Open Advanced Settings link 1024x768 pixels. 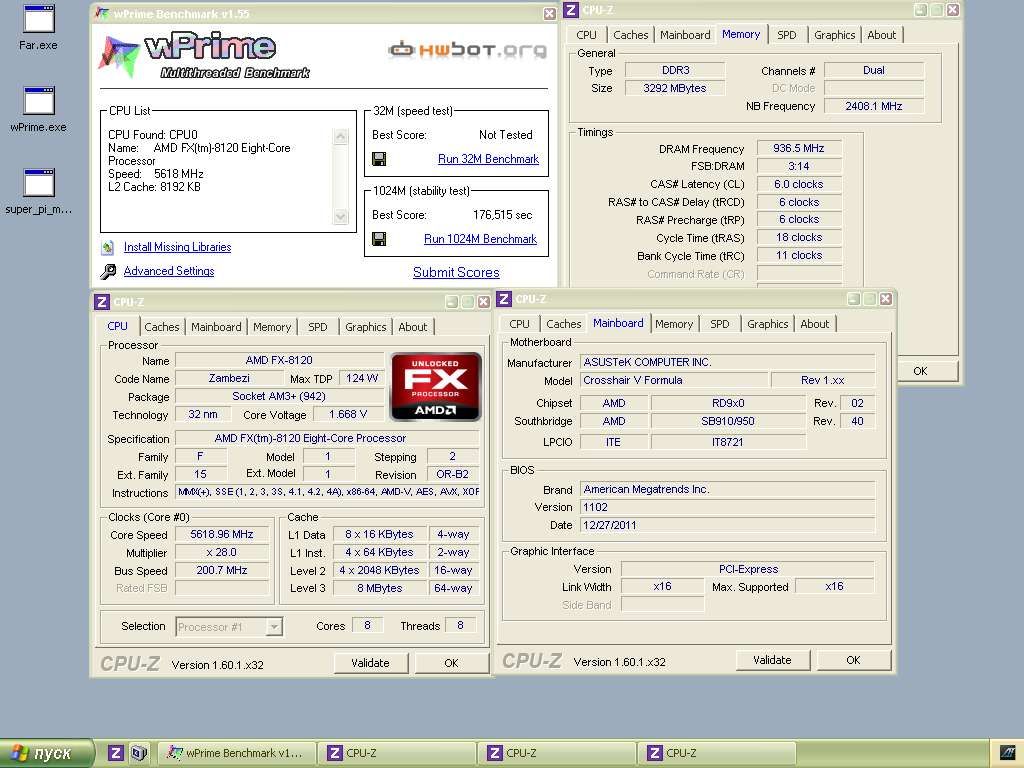(169, 271)
